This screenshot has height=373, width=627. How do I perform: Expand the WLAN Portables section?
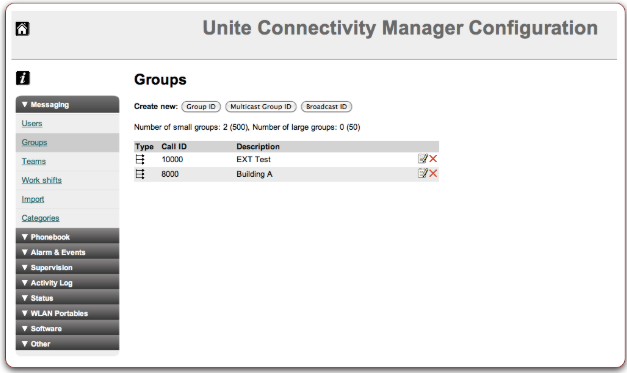pos(67,313)
